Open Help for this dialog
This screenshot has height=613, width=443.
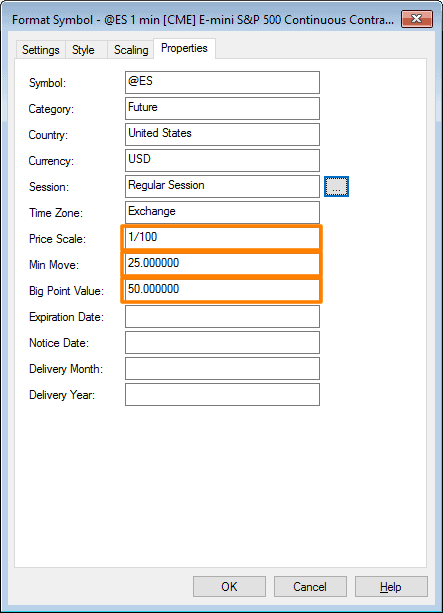[391, 586]
